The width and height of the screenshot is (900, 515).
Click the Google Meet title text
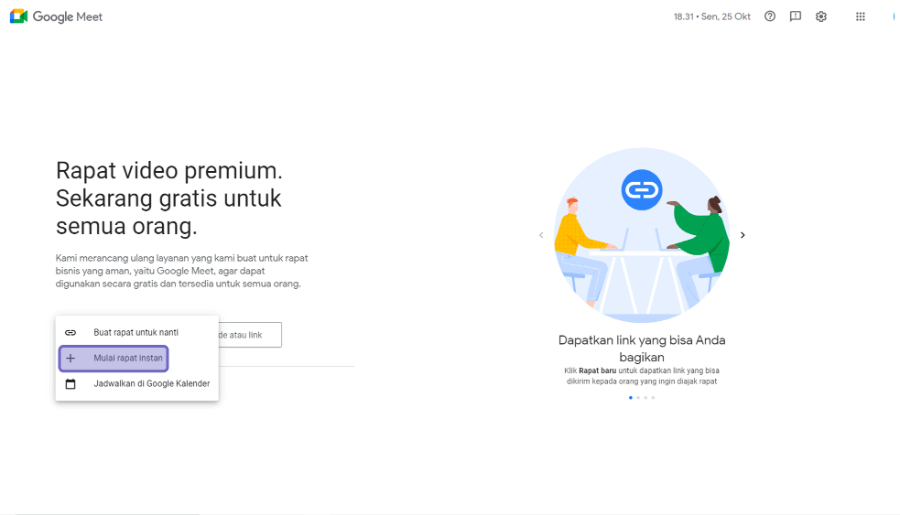[67, 17]
